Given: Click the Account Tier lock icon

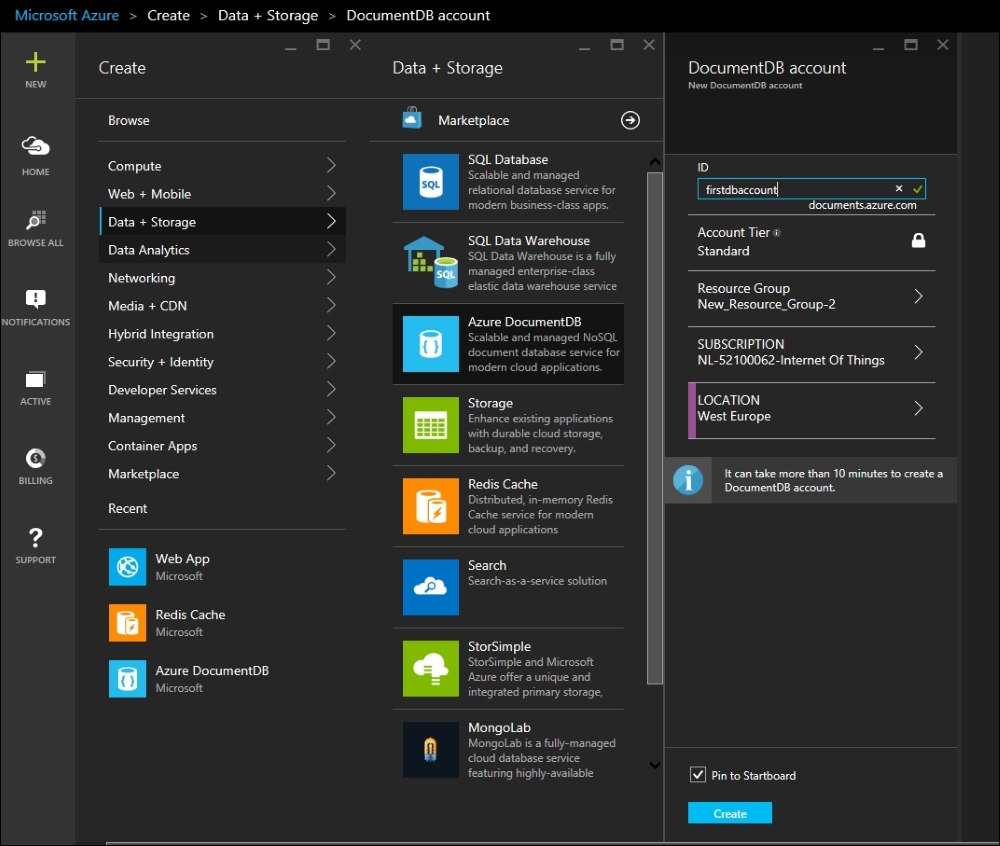Looking at the screenshot, I should (918, 240).
